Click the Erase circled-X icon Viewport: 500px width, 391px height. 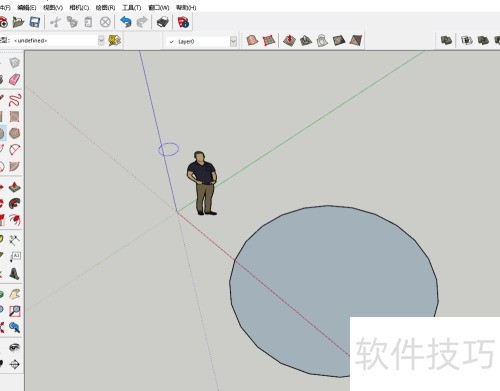[x=105, y=22]
